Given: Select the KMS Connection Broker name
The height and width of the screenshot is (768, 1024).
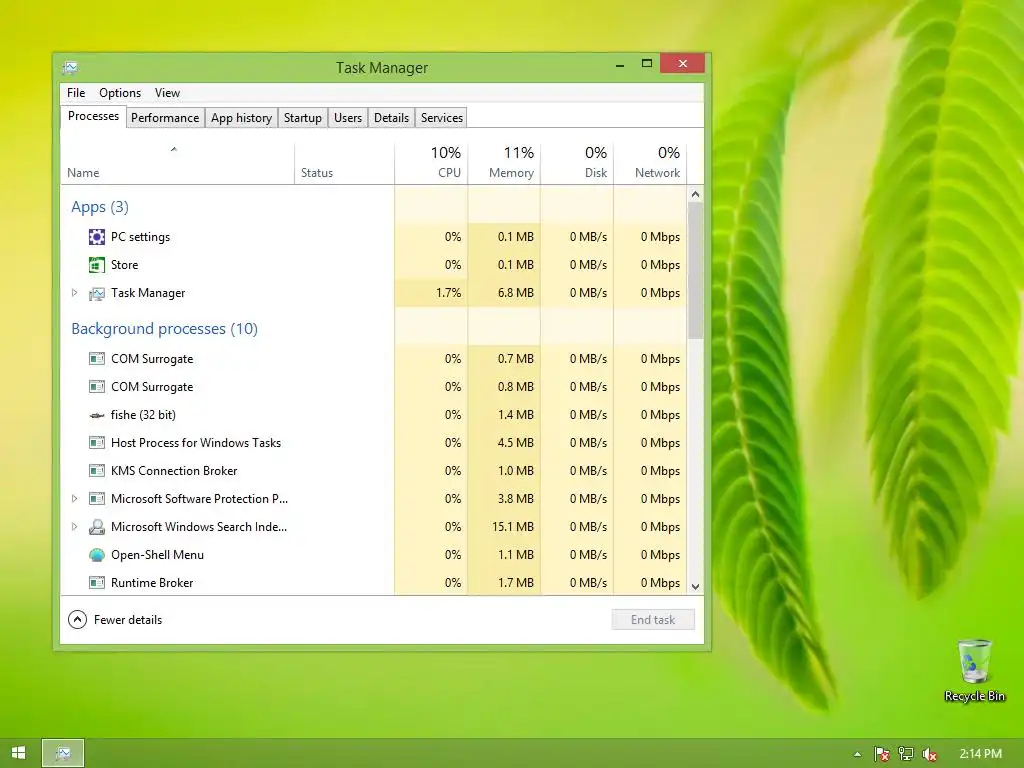Looking at the screenshot, I should [x=174, y=471].
